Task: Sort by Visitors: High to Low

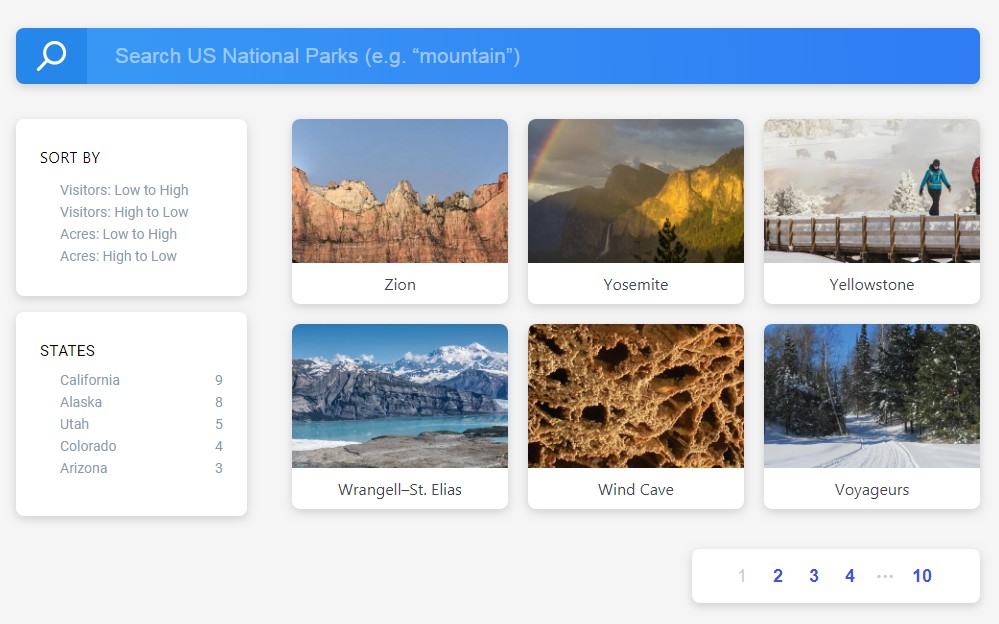Action: pyautogui.click(x=124, y=212)
